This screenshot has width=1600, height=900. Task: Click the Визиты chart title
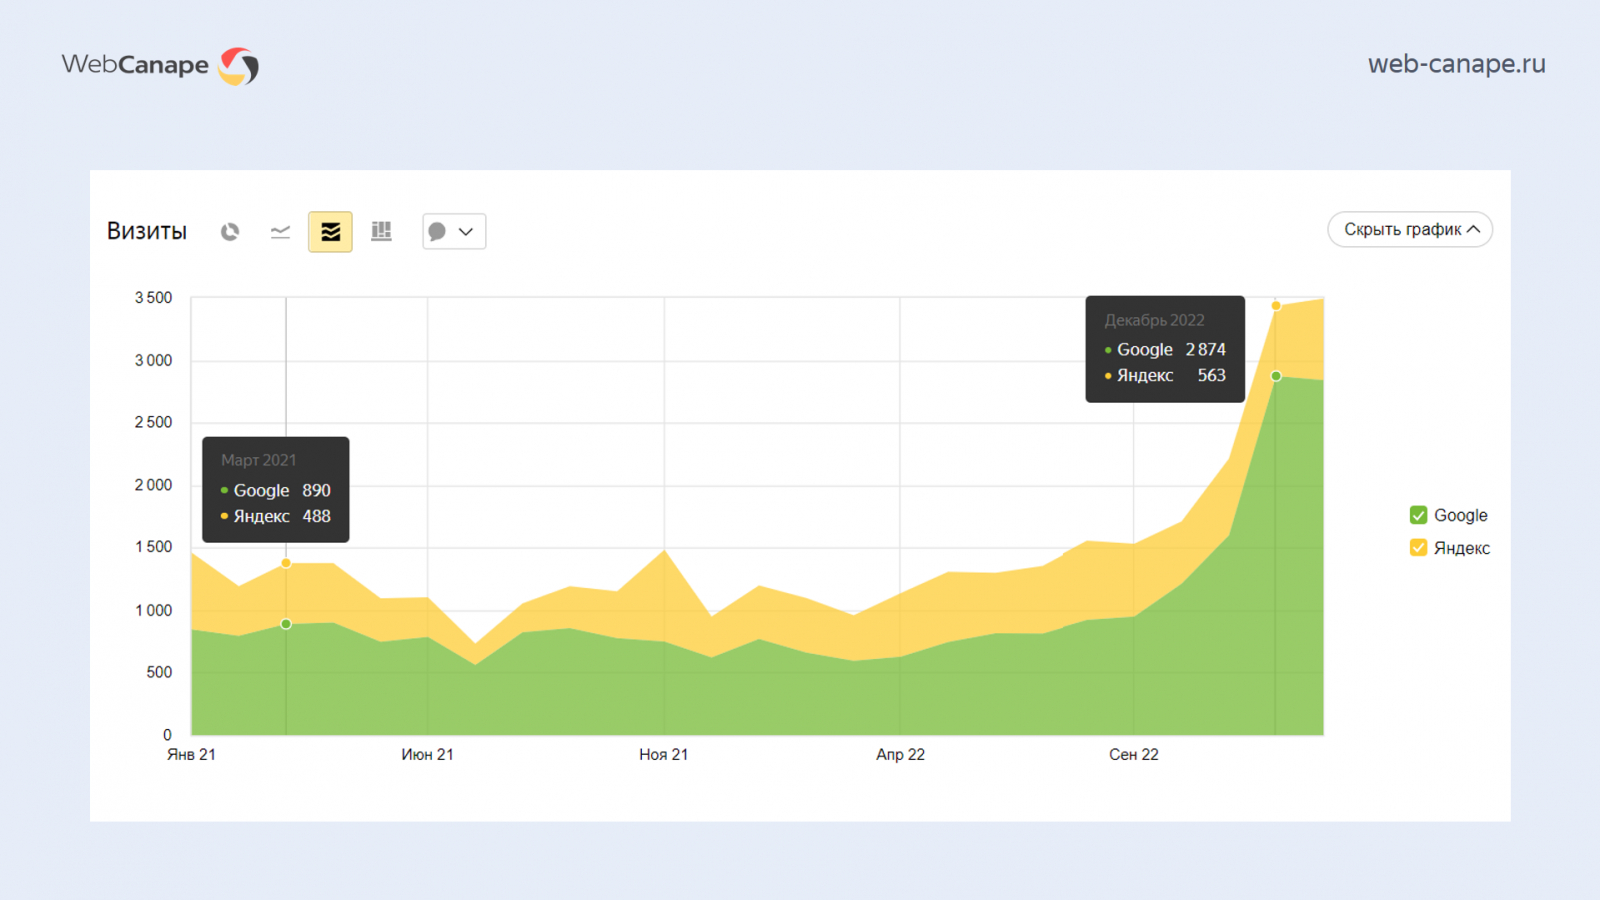point(147,231)
